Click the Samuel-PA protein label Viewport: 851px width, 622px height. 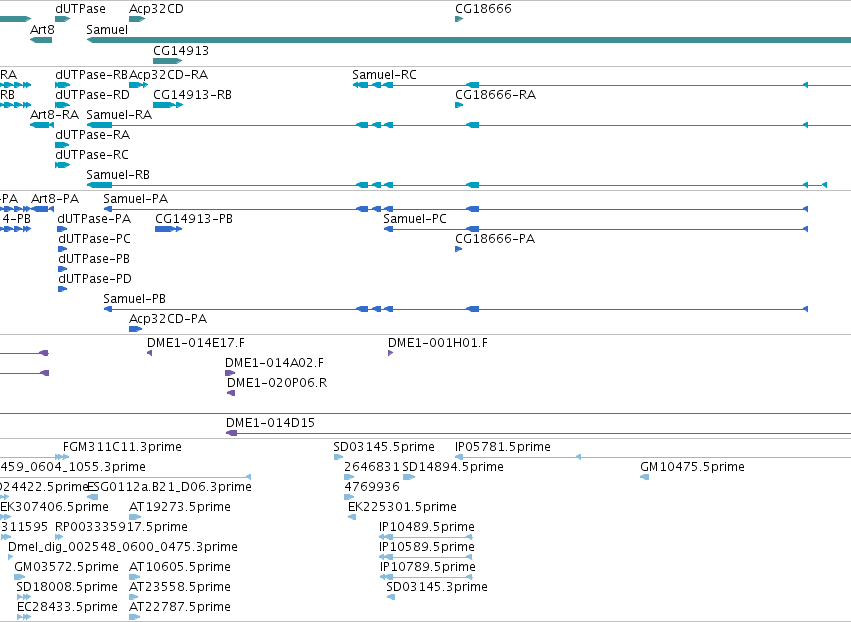136,199
